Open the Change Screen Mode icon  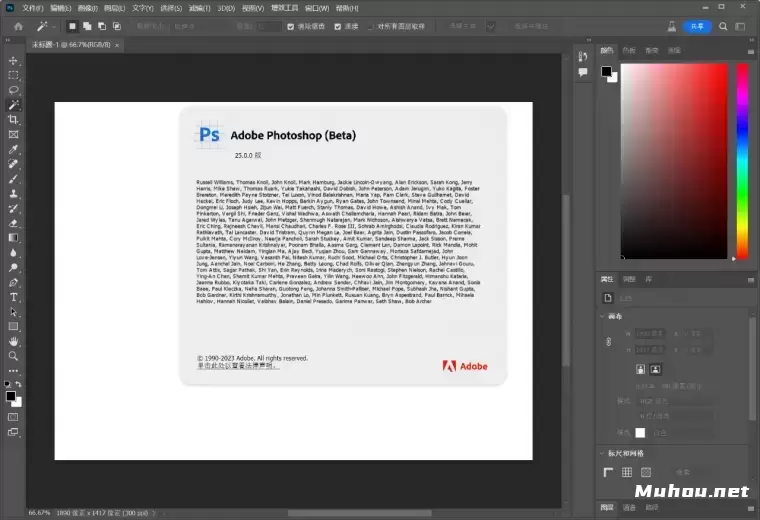pos(13,432)
